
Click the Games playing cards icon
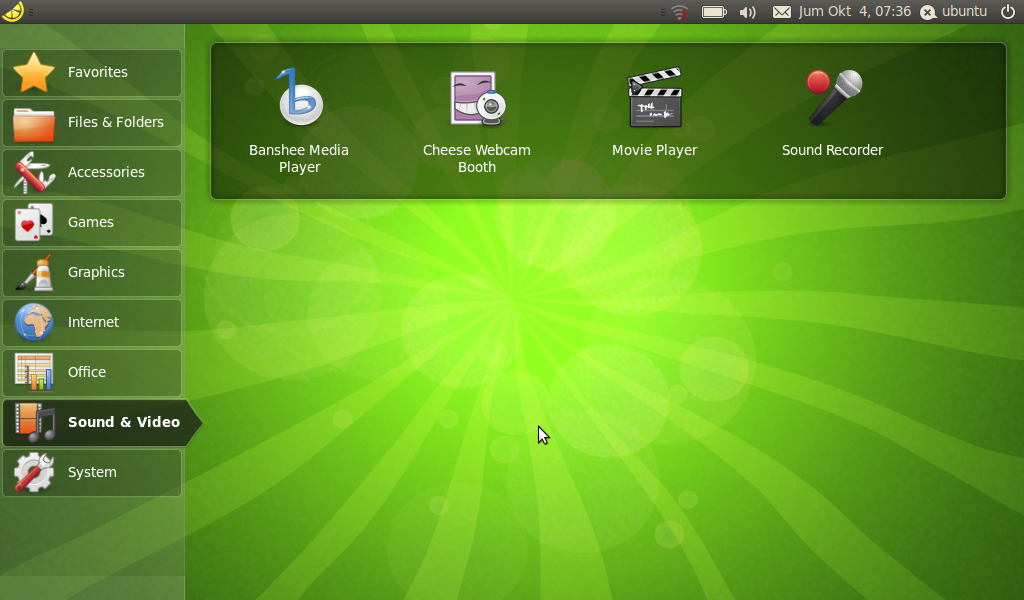(34, 223)
